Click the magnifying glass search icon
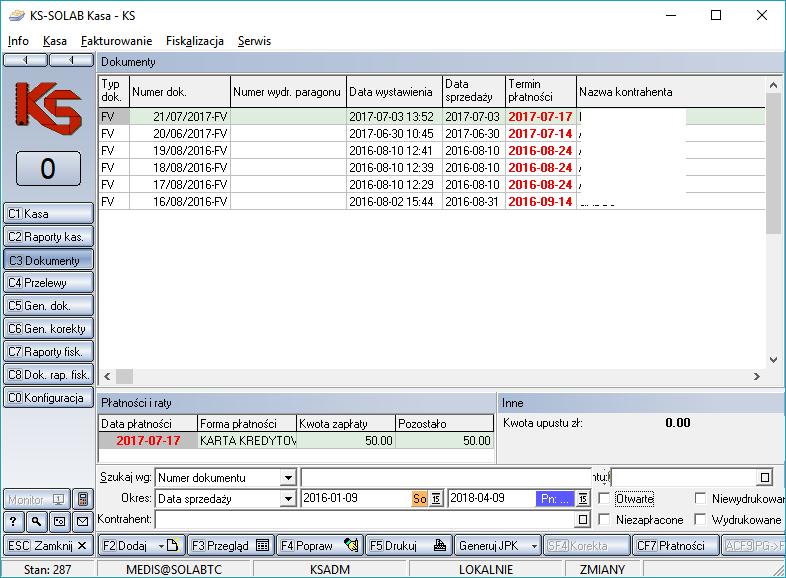Image resolution: width=786 pixels, height=578 pixels. coord(36,522)
